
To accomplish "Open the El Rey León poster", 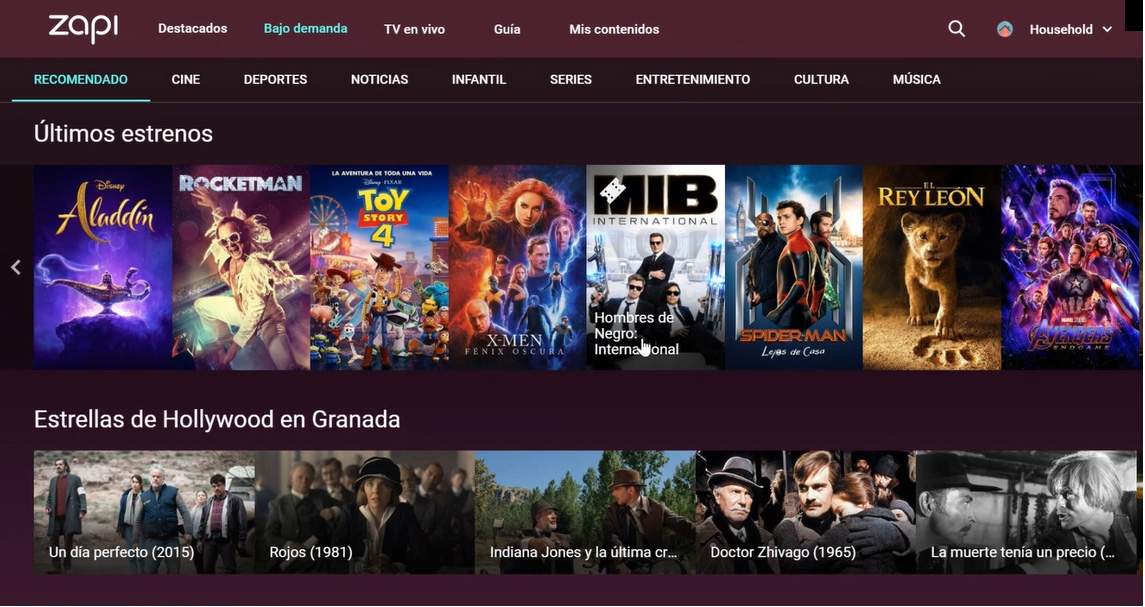I will pyautogui.click(x=932, y=267).
